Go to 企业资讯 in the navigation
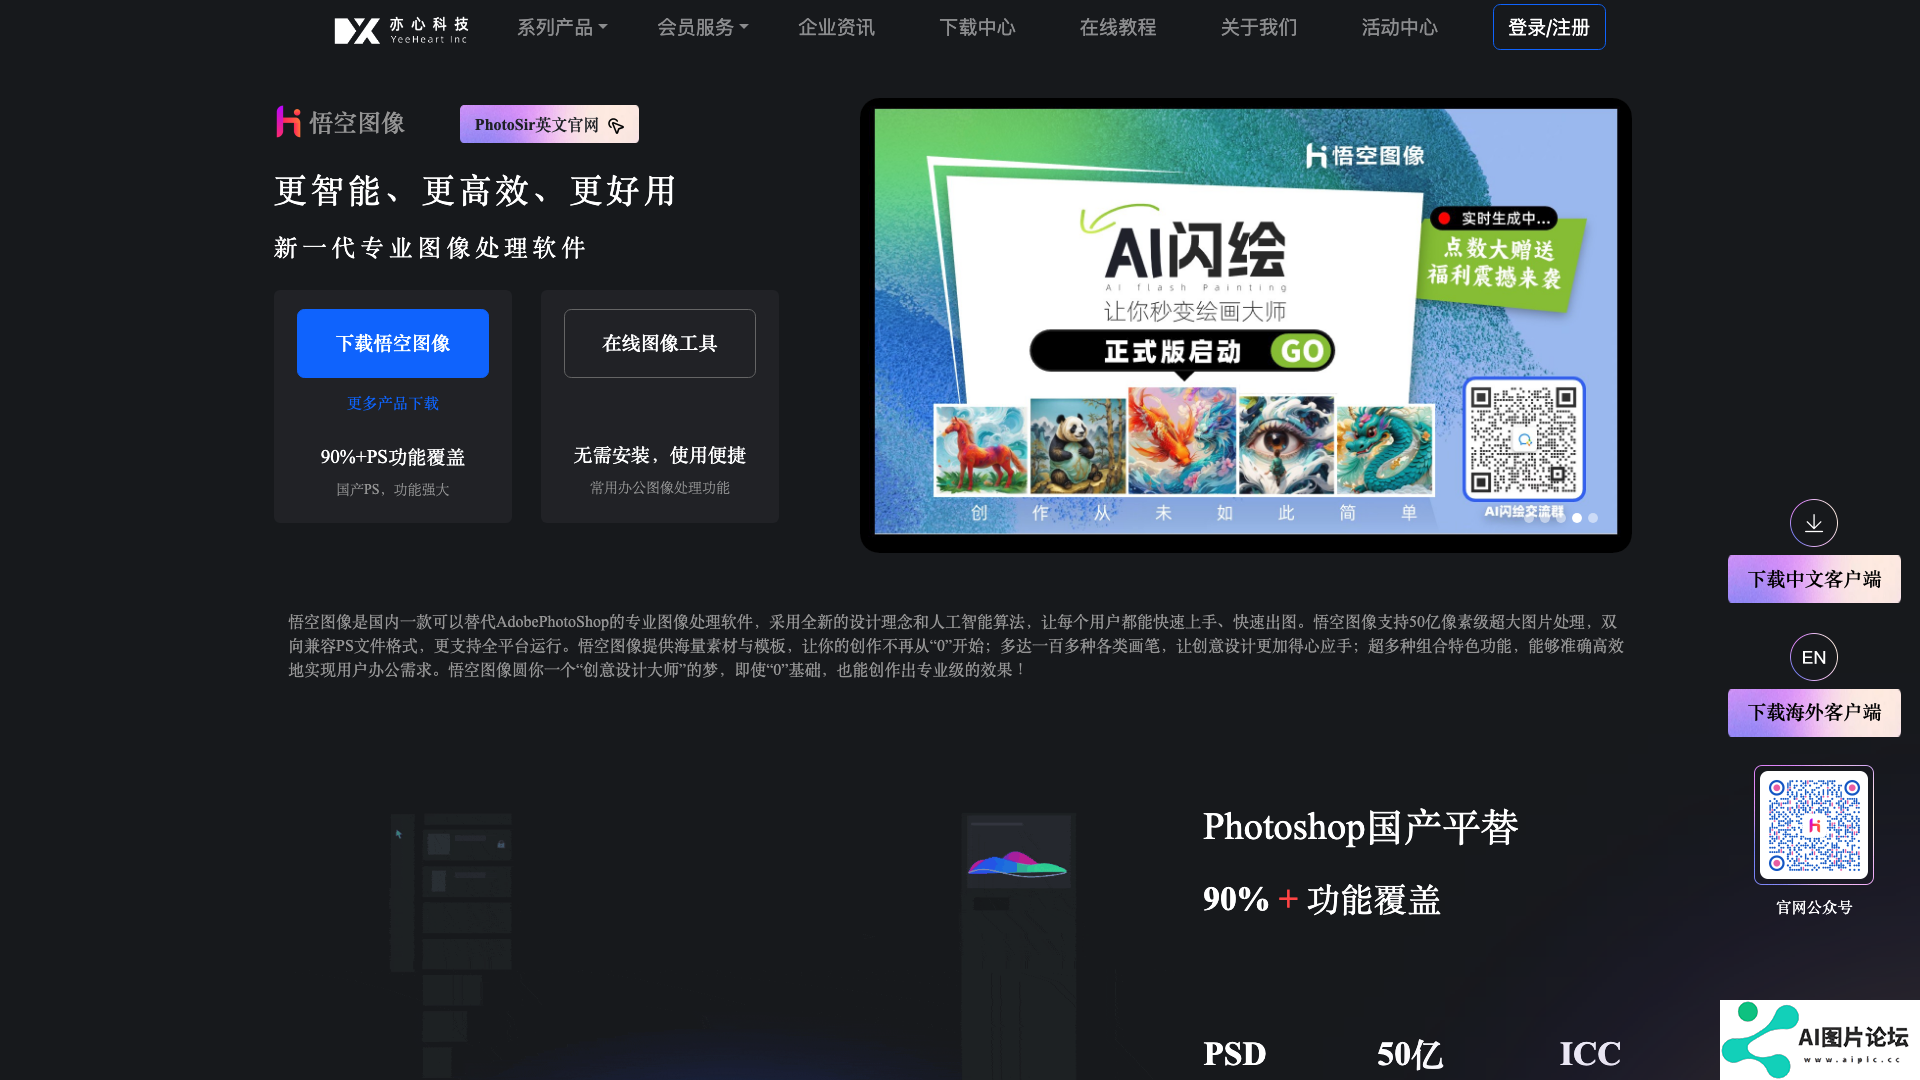The image size is (1920, 1080). point(836,28)
